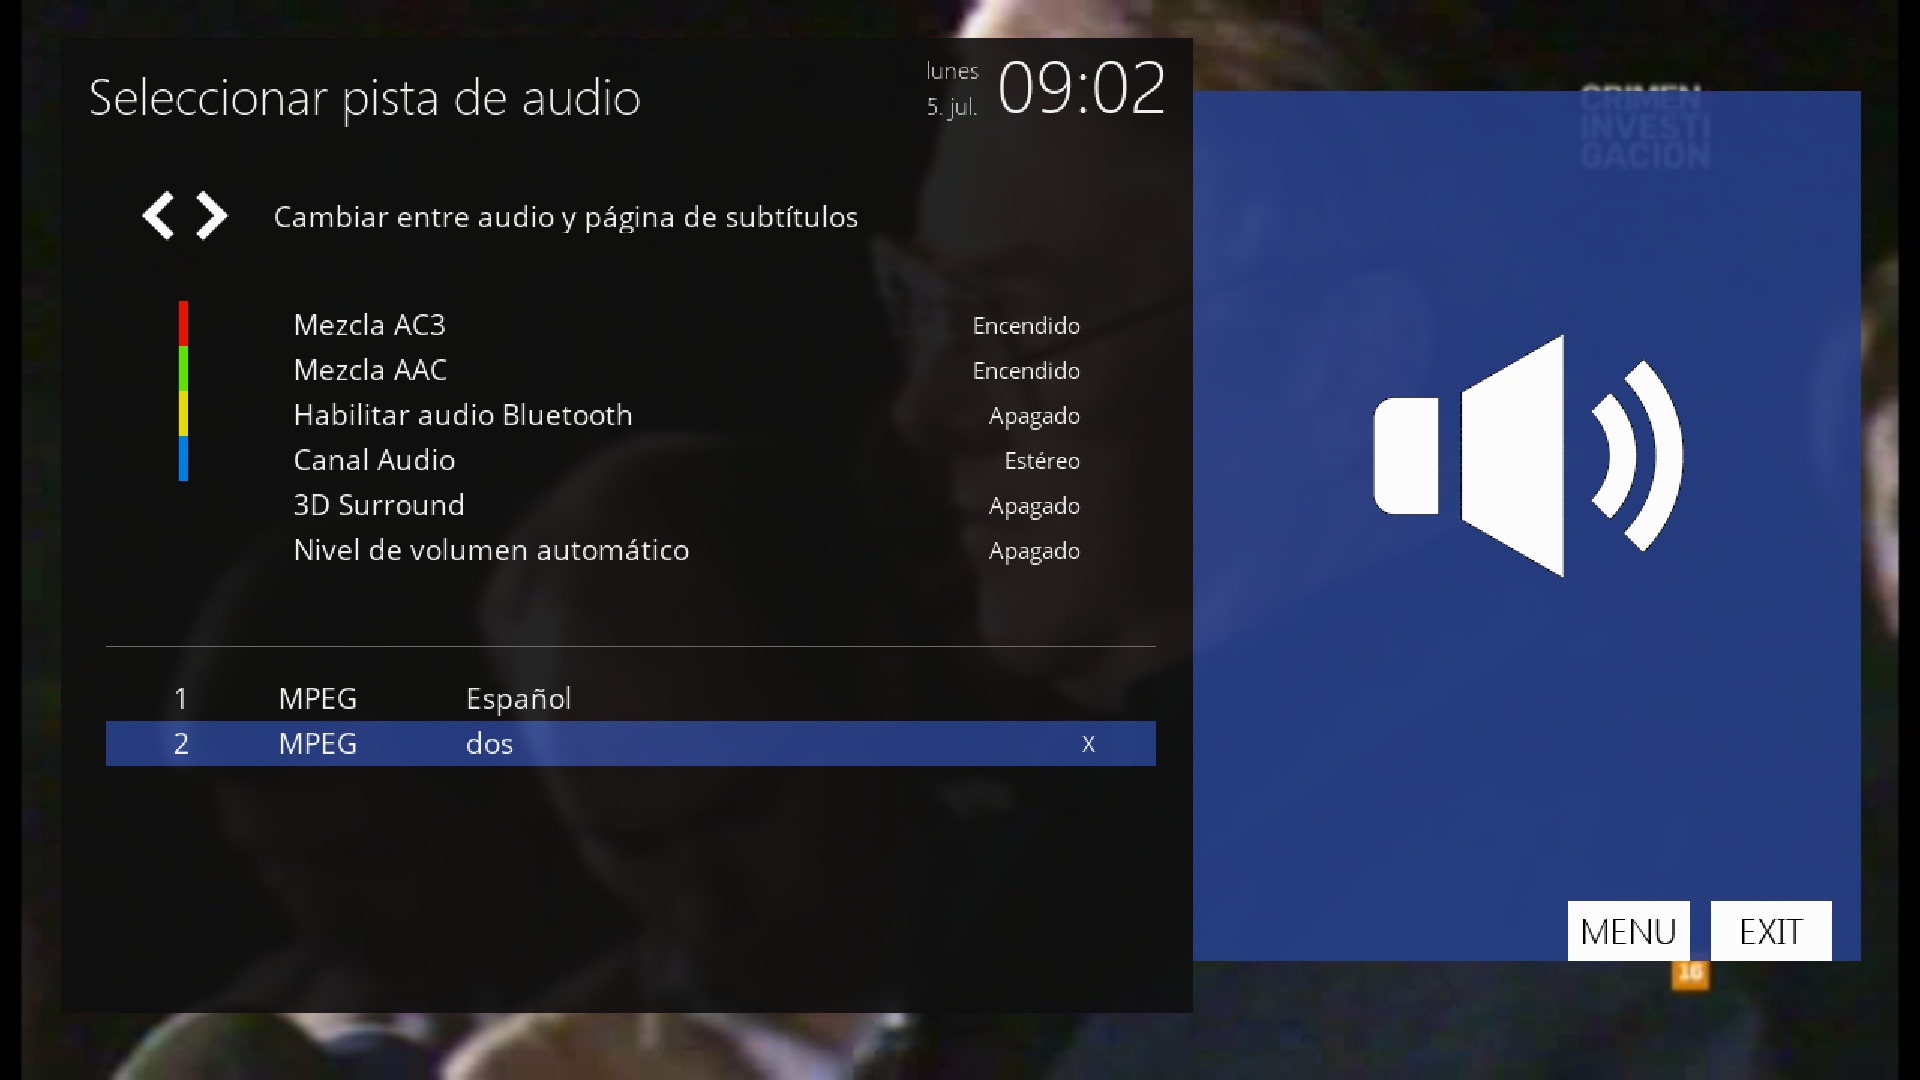The width and height of the screenshot is (1920, 1080).
Task: Change 3D Surround Apagado option
Action: click(x=1033, y=506)
